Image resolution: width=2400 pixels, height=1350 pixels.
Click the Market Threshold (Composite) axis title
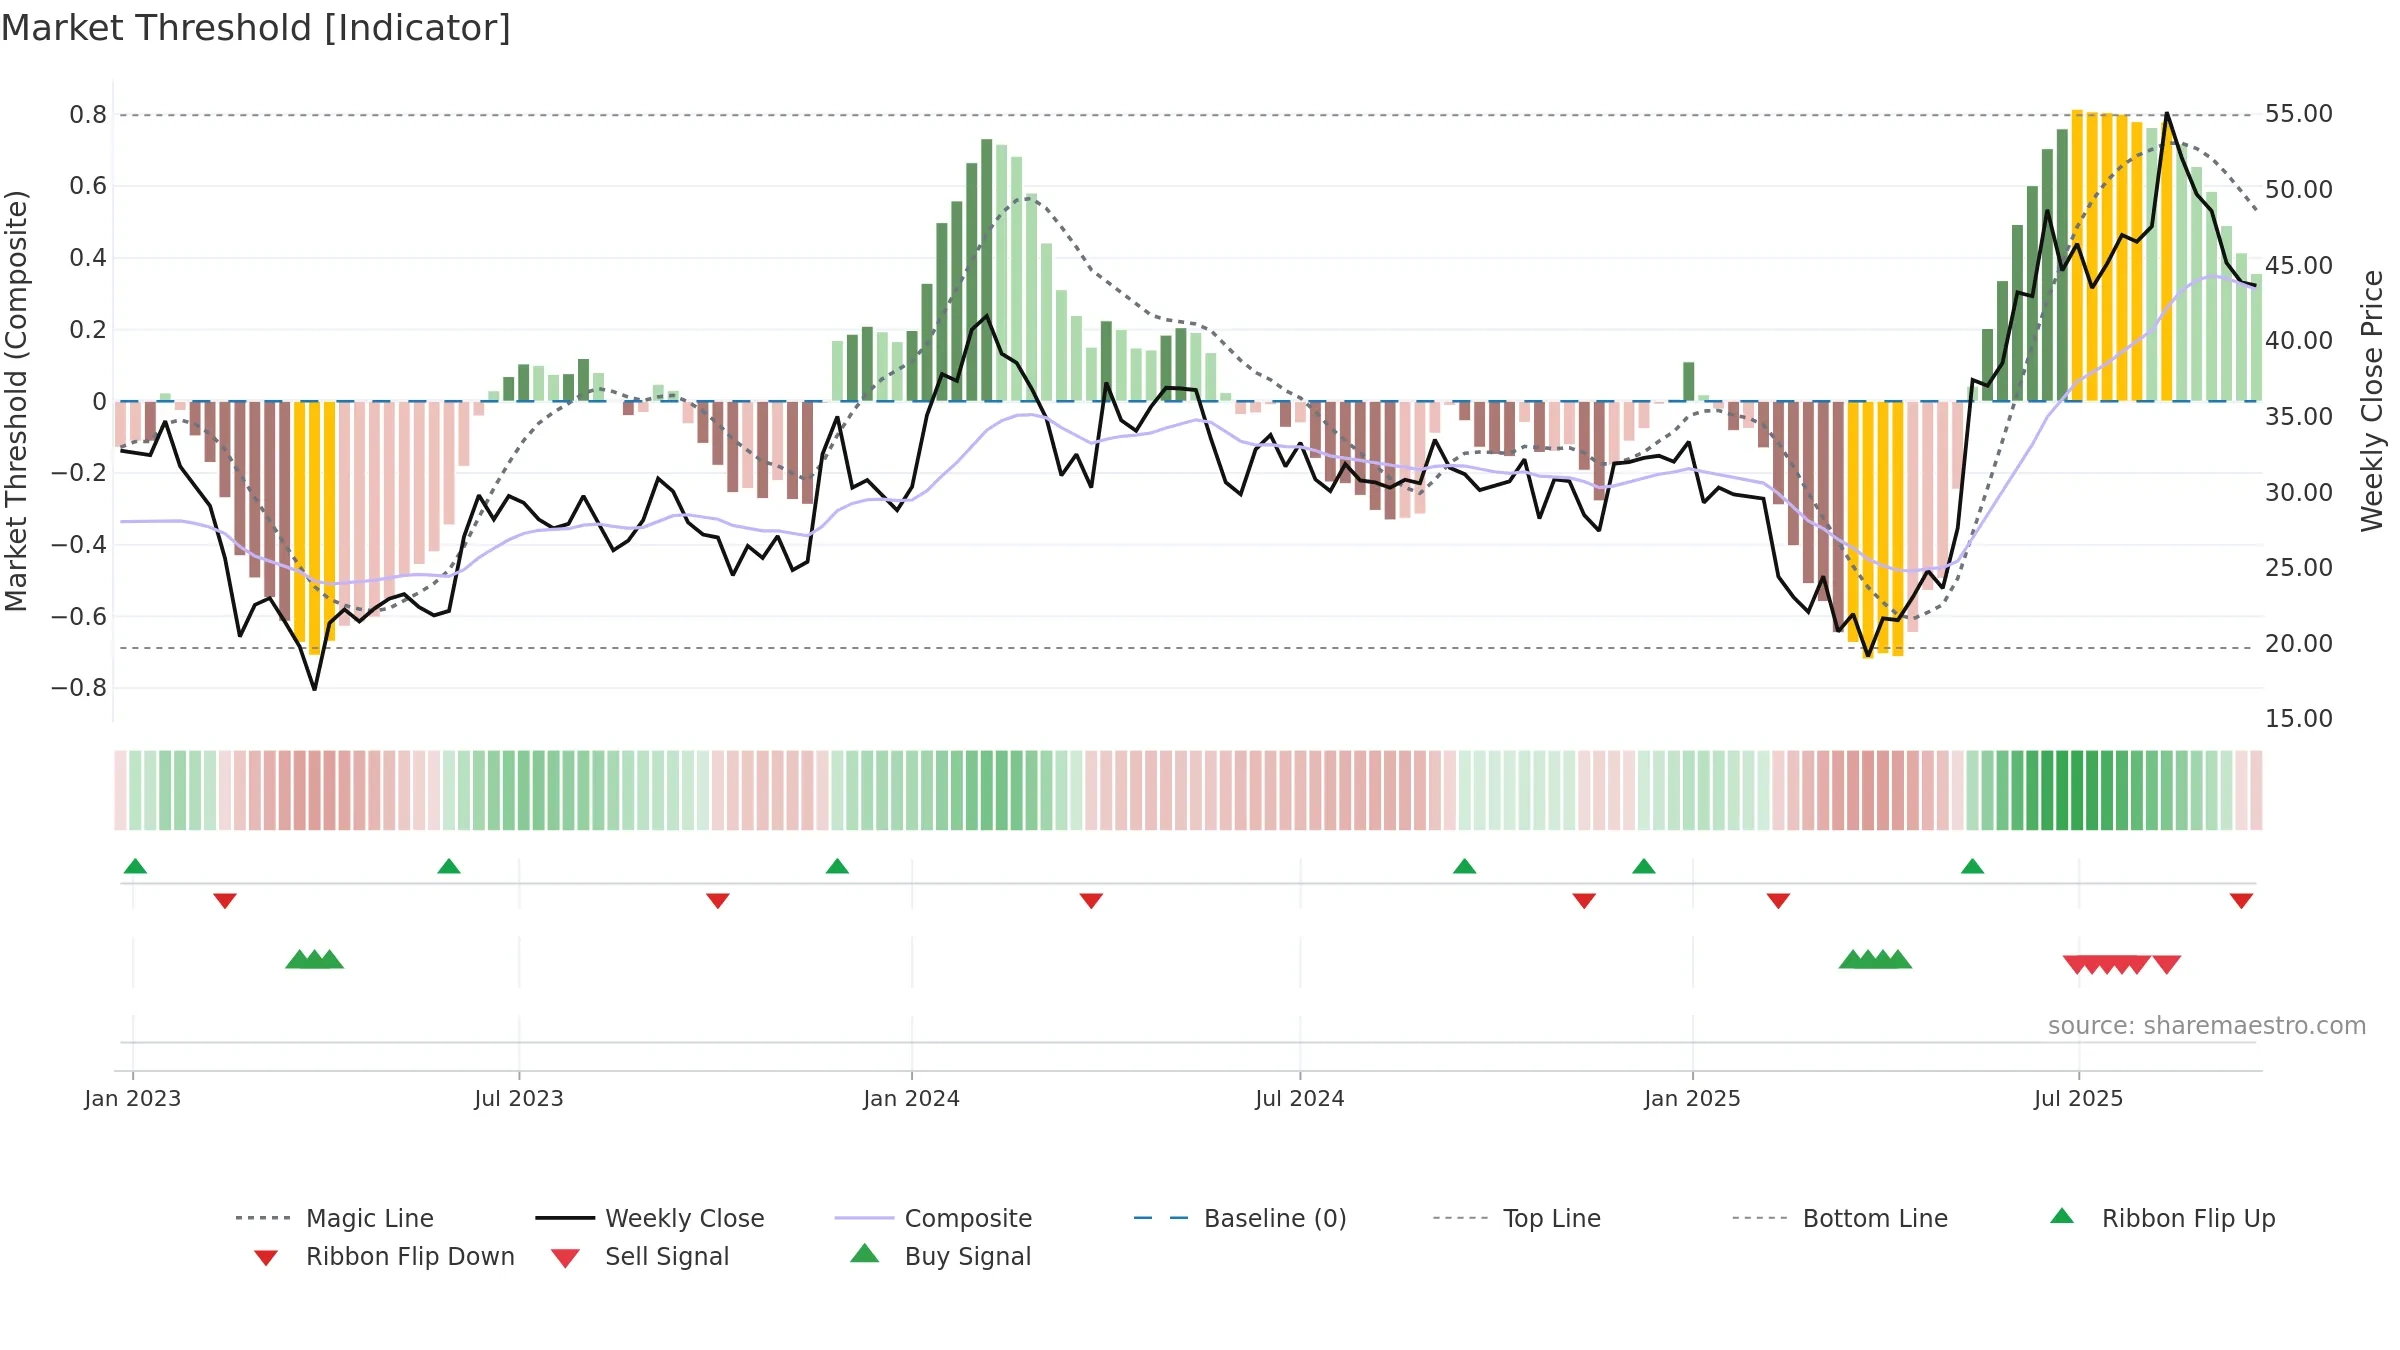[16, 401]
